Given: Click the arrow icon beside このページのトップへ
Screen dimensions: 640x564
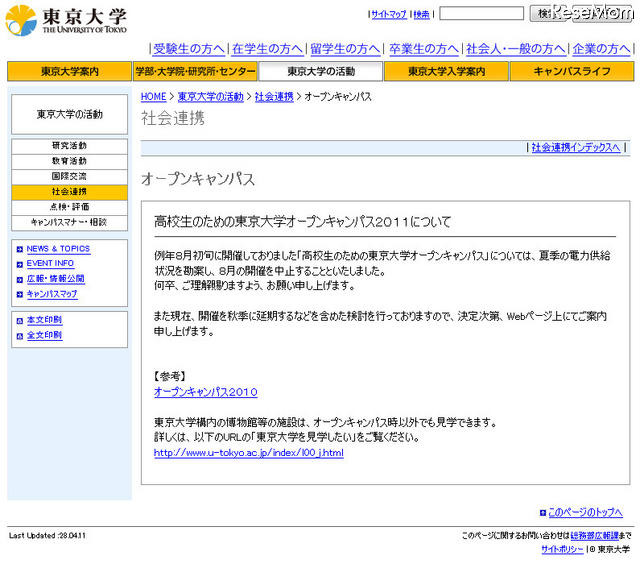Looking at the screenshot, I should click(x=543, y=513).
